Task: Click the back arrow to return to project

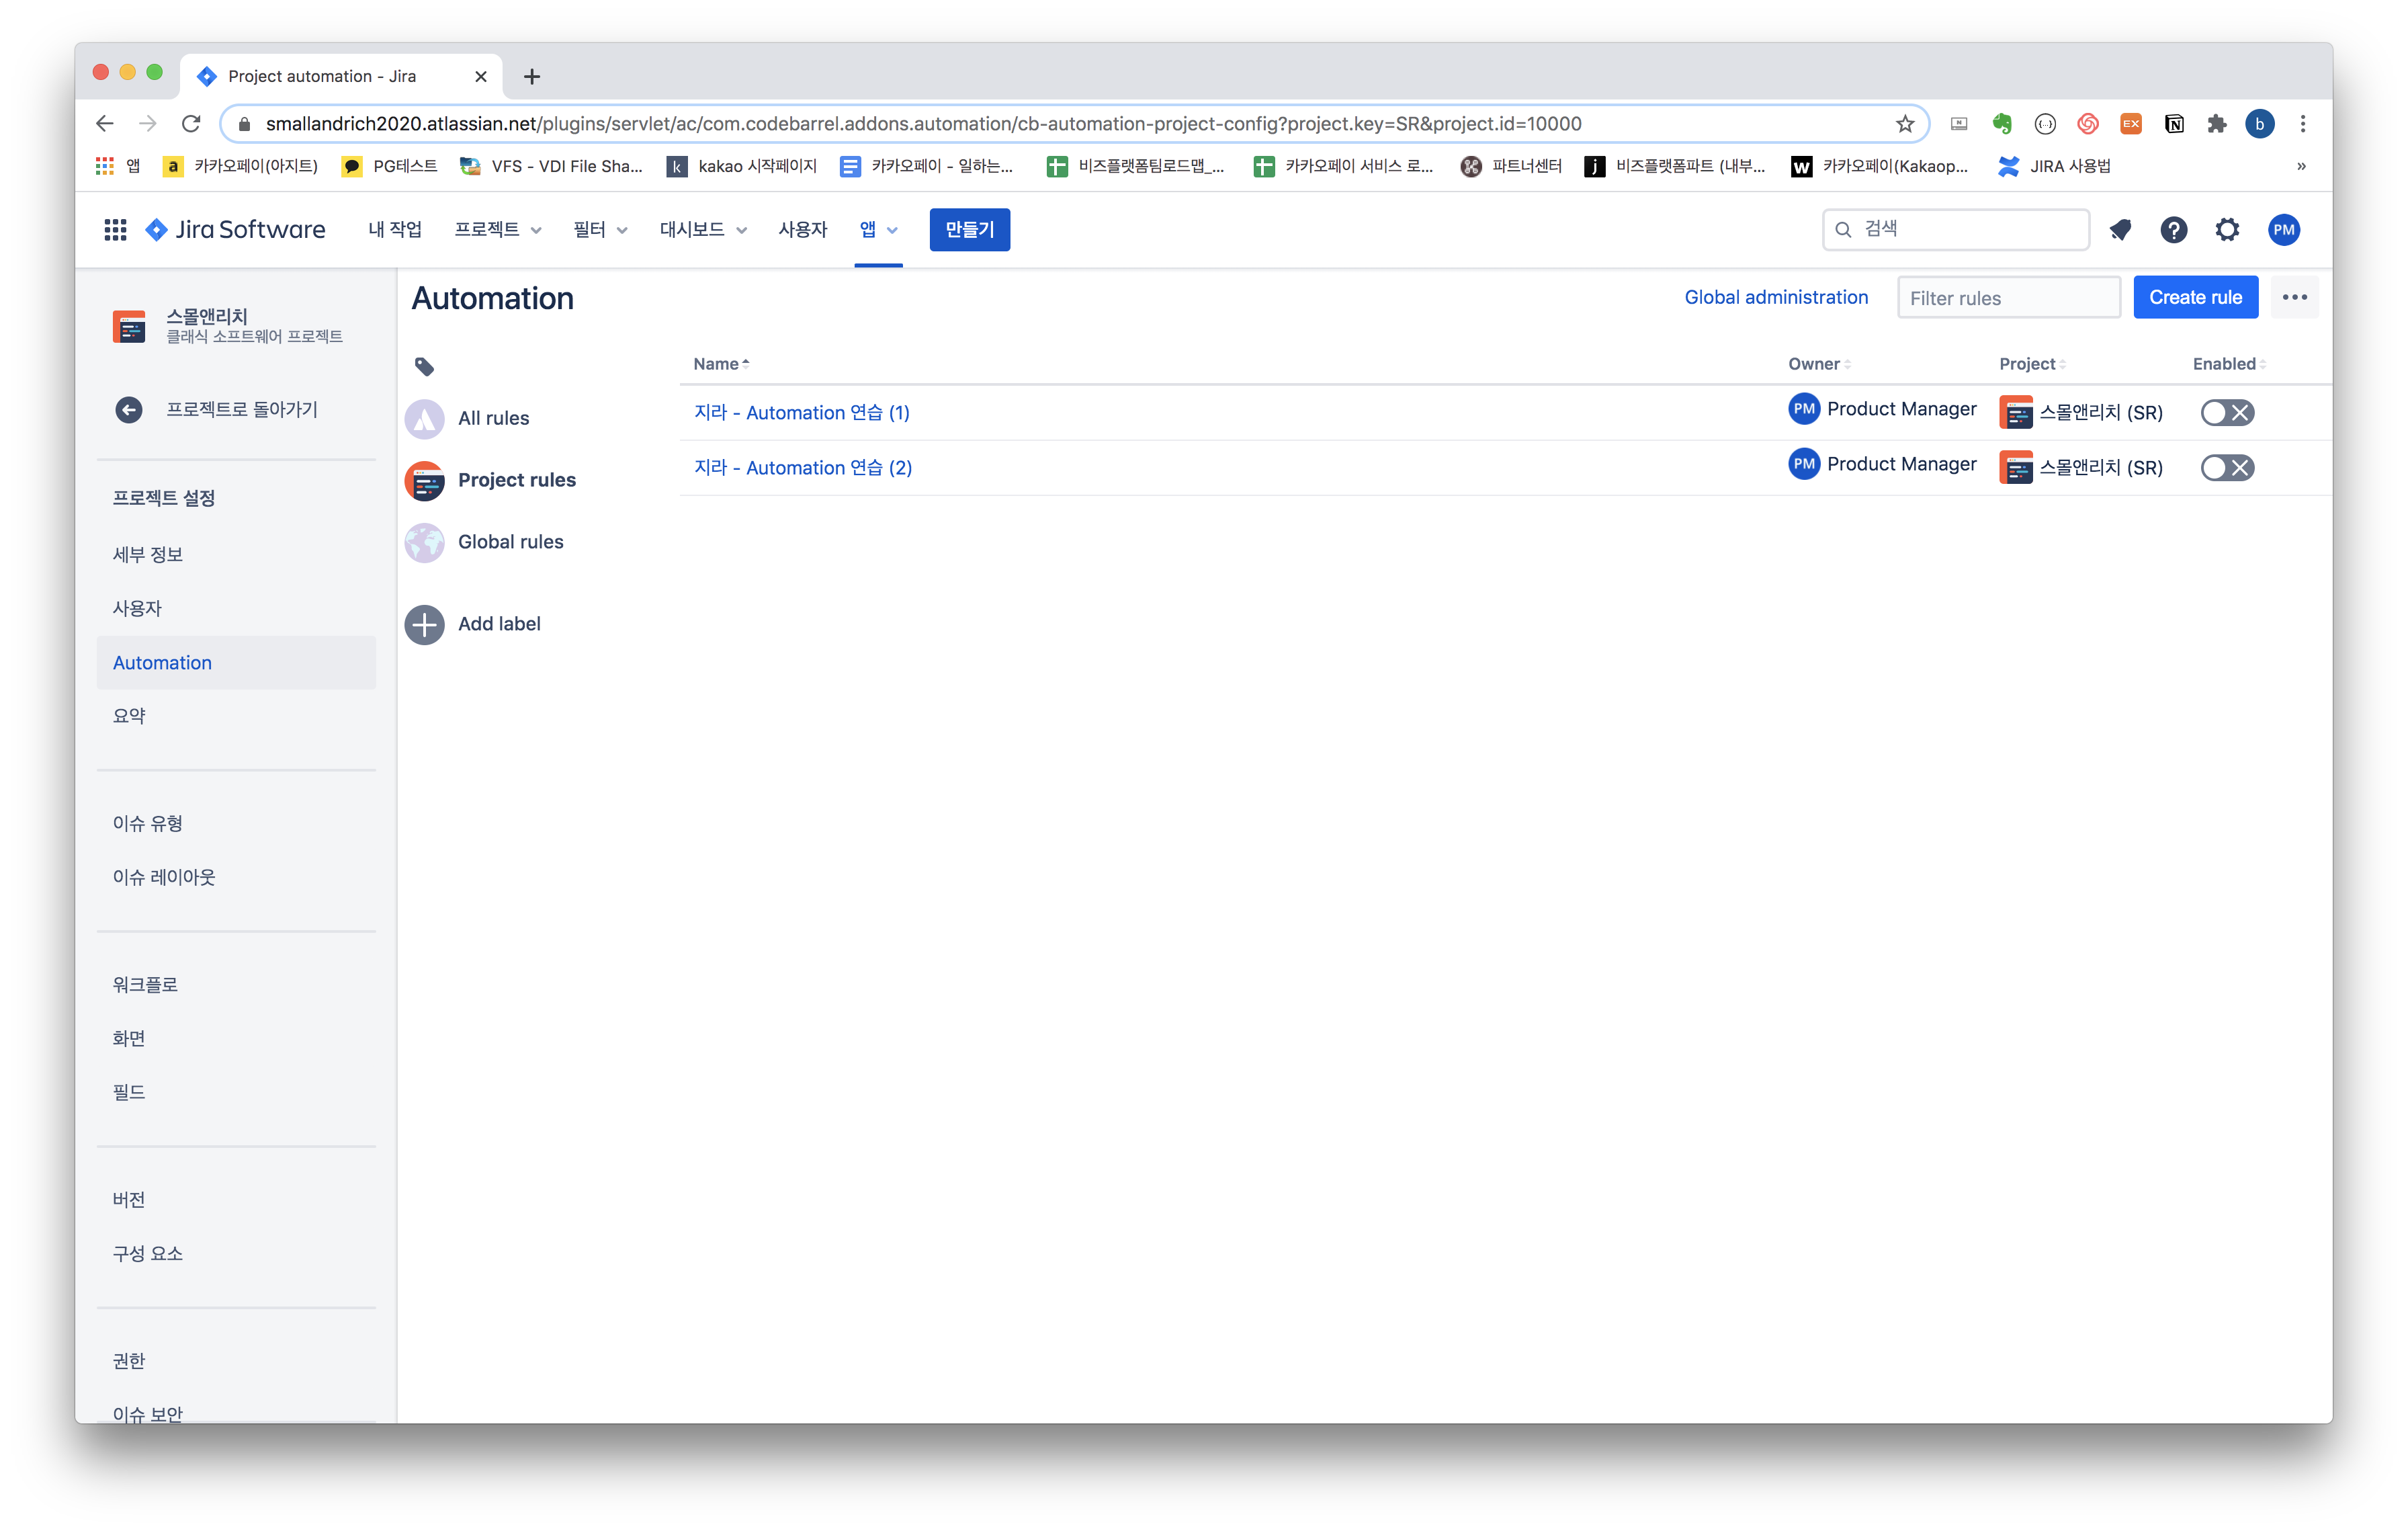Action: coord(129,410)
